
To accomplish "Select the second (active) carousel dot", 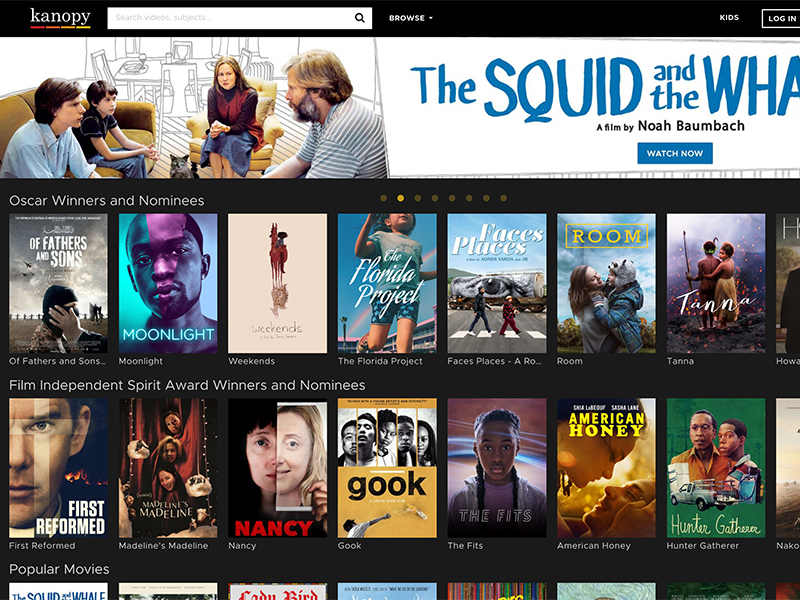I will click(401, 198).
